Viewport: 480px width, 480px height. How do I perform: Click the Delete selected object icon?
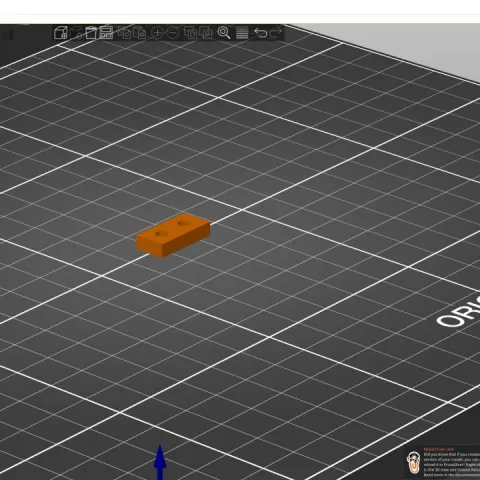coord(76,33)
